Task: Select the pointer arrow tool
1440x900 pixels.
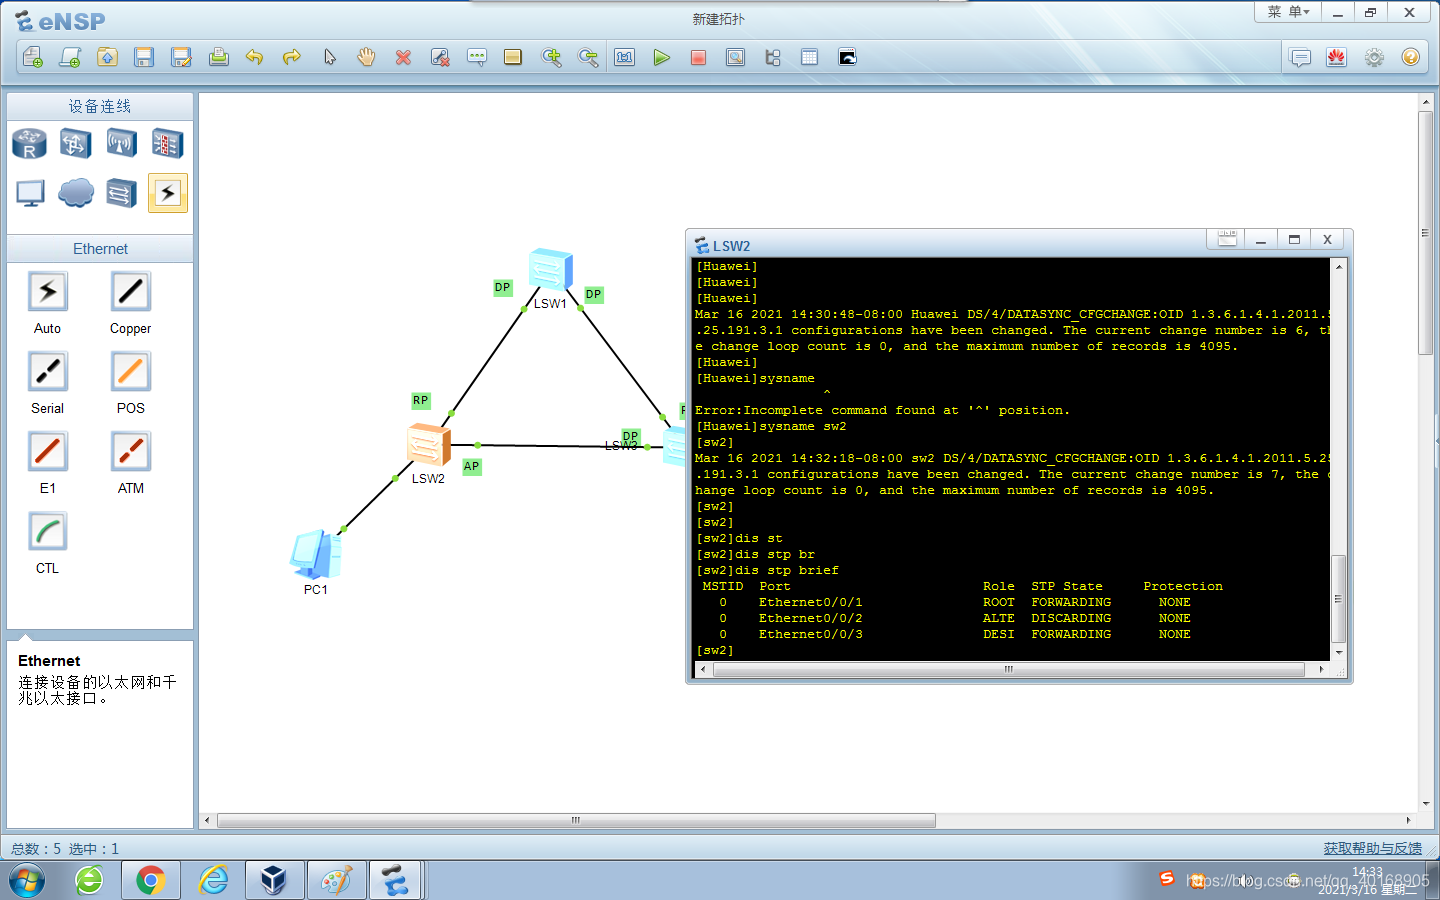Action: (x=329, y=57)
